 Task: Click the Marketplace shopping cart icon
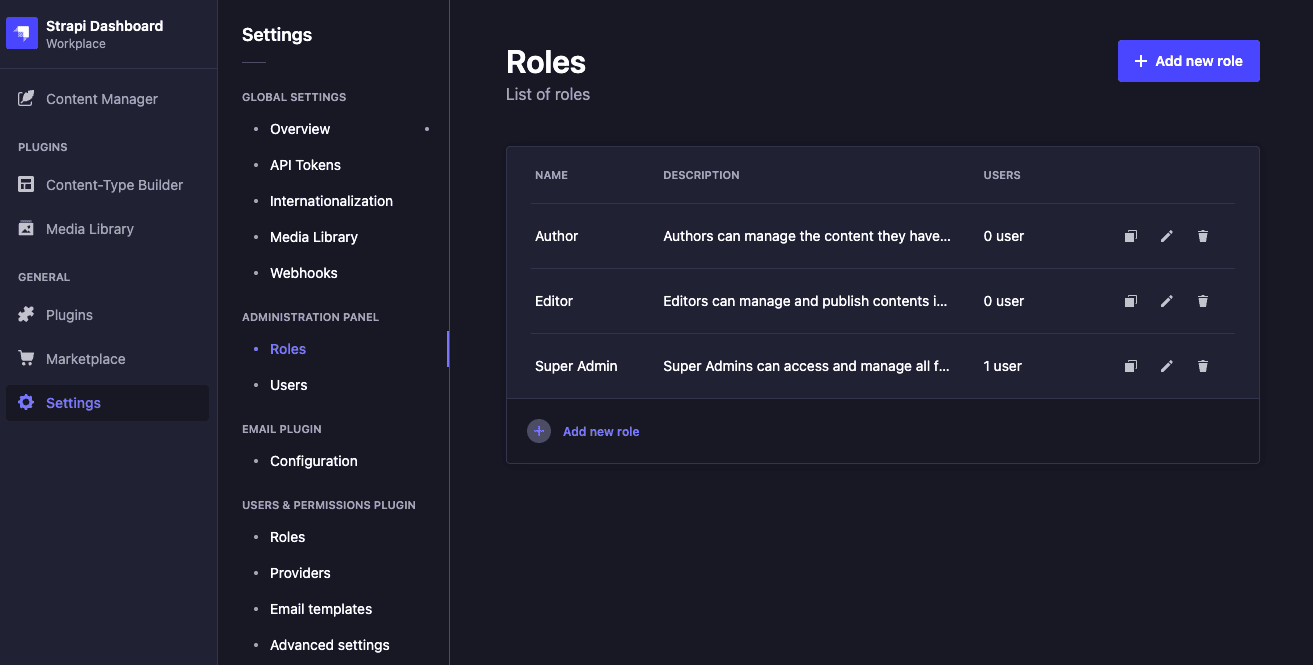click(26, 359)
